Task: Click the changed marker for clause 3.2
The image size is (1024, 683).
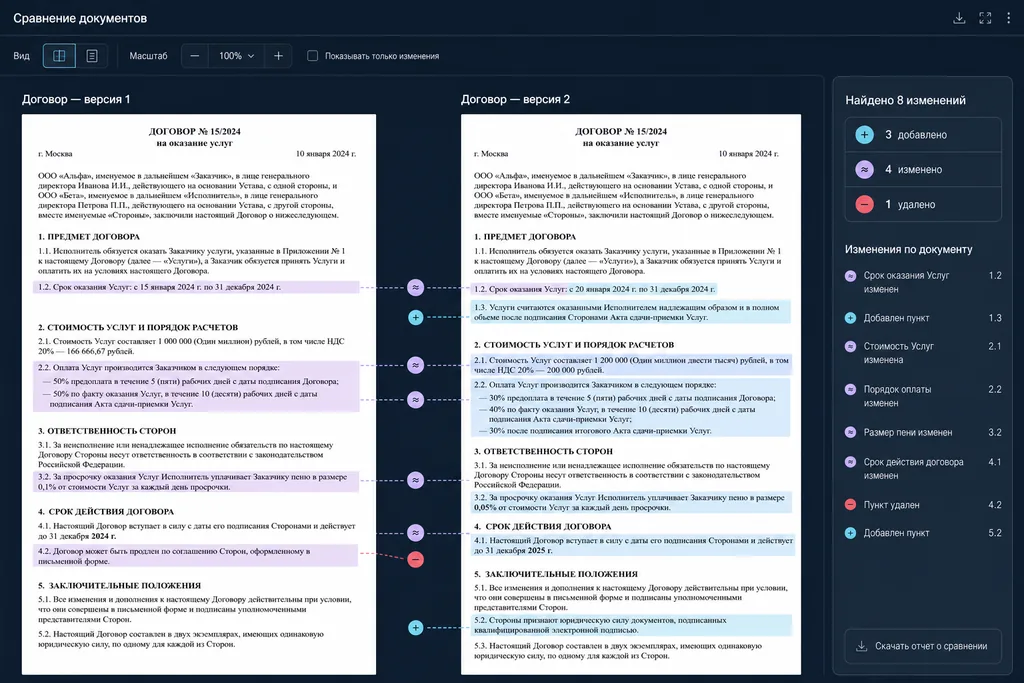Action: [415, 481]
